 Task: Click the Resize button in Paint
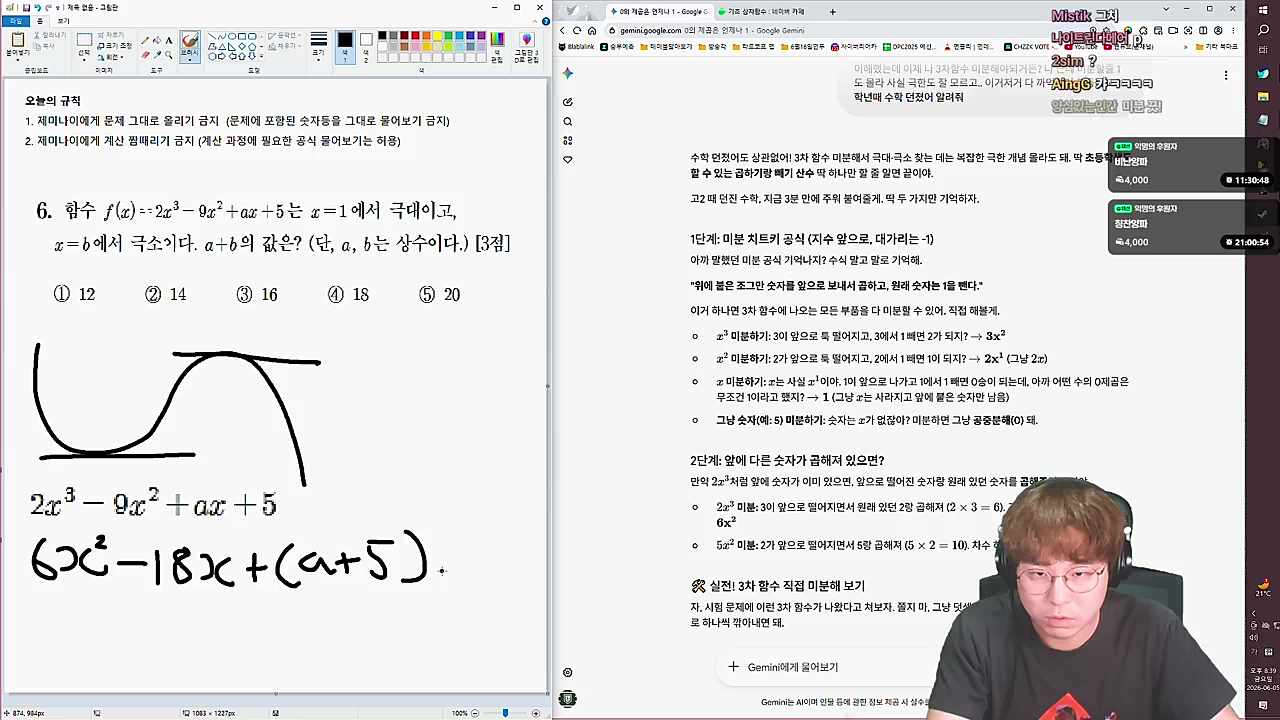pyautogui.click(x=117, y=46)
